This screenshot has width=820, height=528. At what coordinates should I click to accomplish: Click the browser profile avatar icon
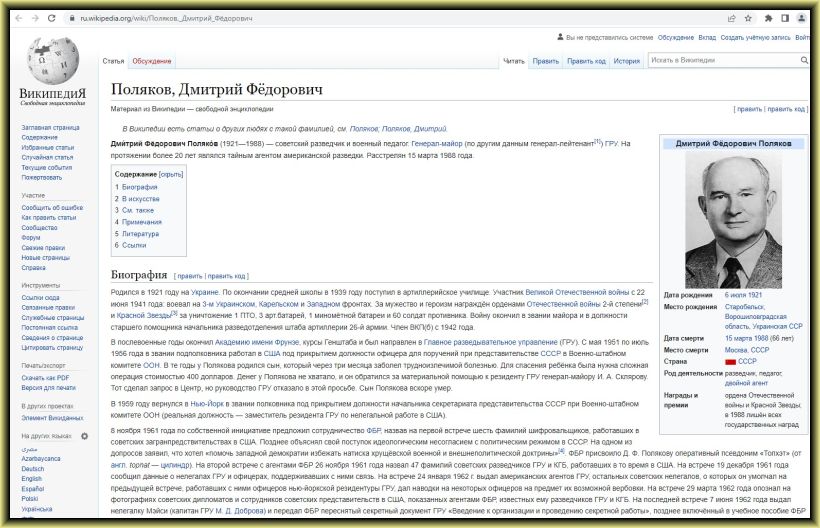tap(801, 18)
